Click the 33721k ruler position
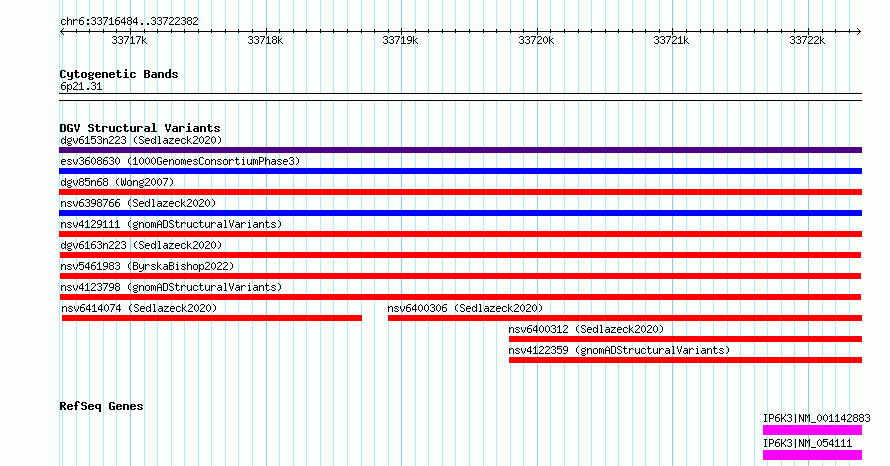 [671, 40]
